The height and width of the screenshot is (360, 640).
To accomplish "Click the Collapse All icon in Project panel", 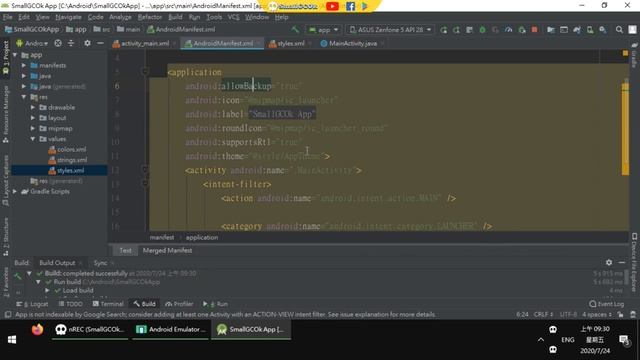I will (x=71, y=43).
